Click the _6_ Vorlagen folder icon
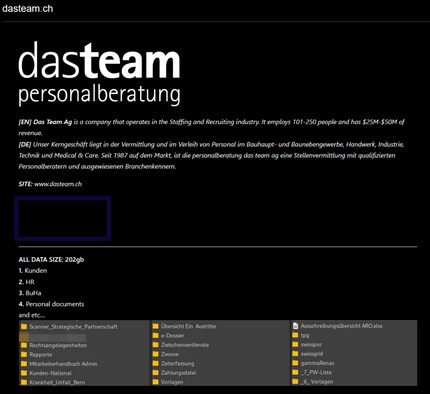 (x=295, y=382)
